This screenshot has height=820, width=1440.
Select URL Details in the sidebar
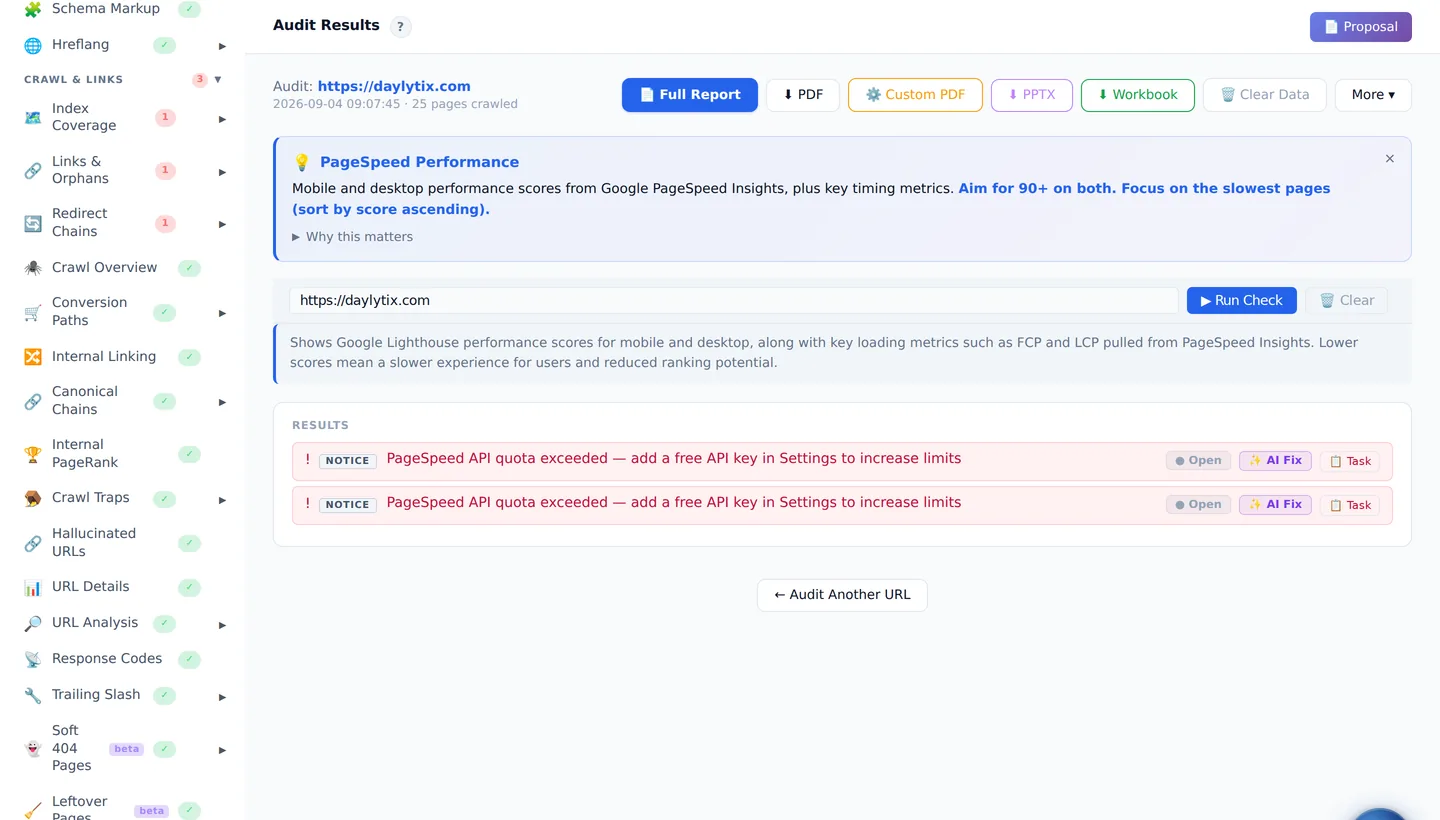(90, 587)
